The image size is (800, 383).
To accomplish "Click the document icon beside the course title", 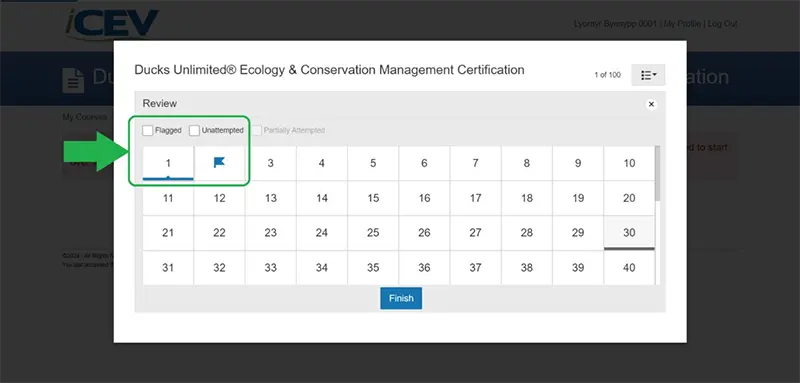I will pos(73,80).
